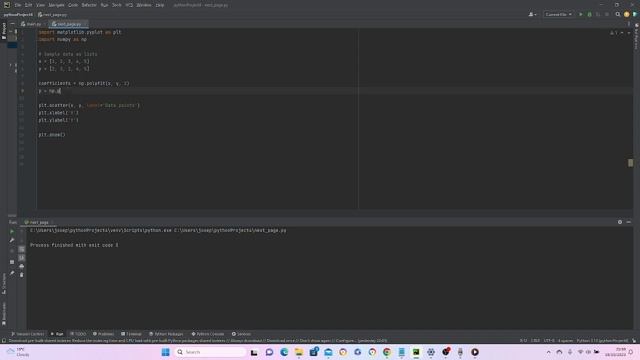Click the 4 spaces indent setting in status bar

[565, 340]
